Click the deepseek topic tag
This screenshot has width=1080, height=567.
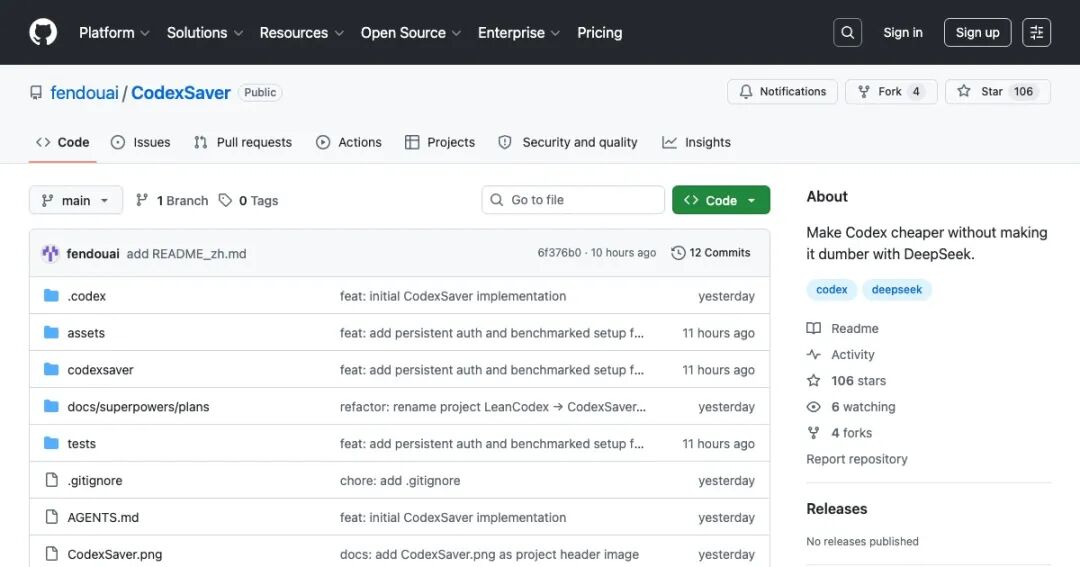(x=896, y=289)
